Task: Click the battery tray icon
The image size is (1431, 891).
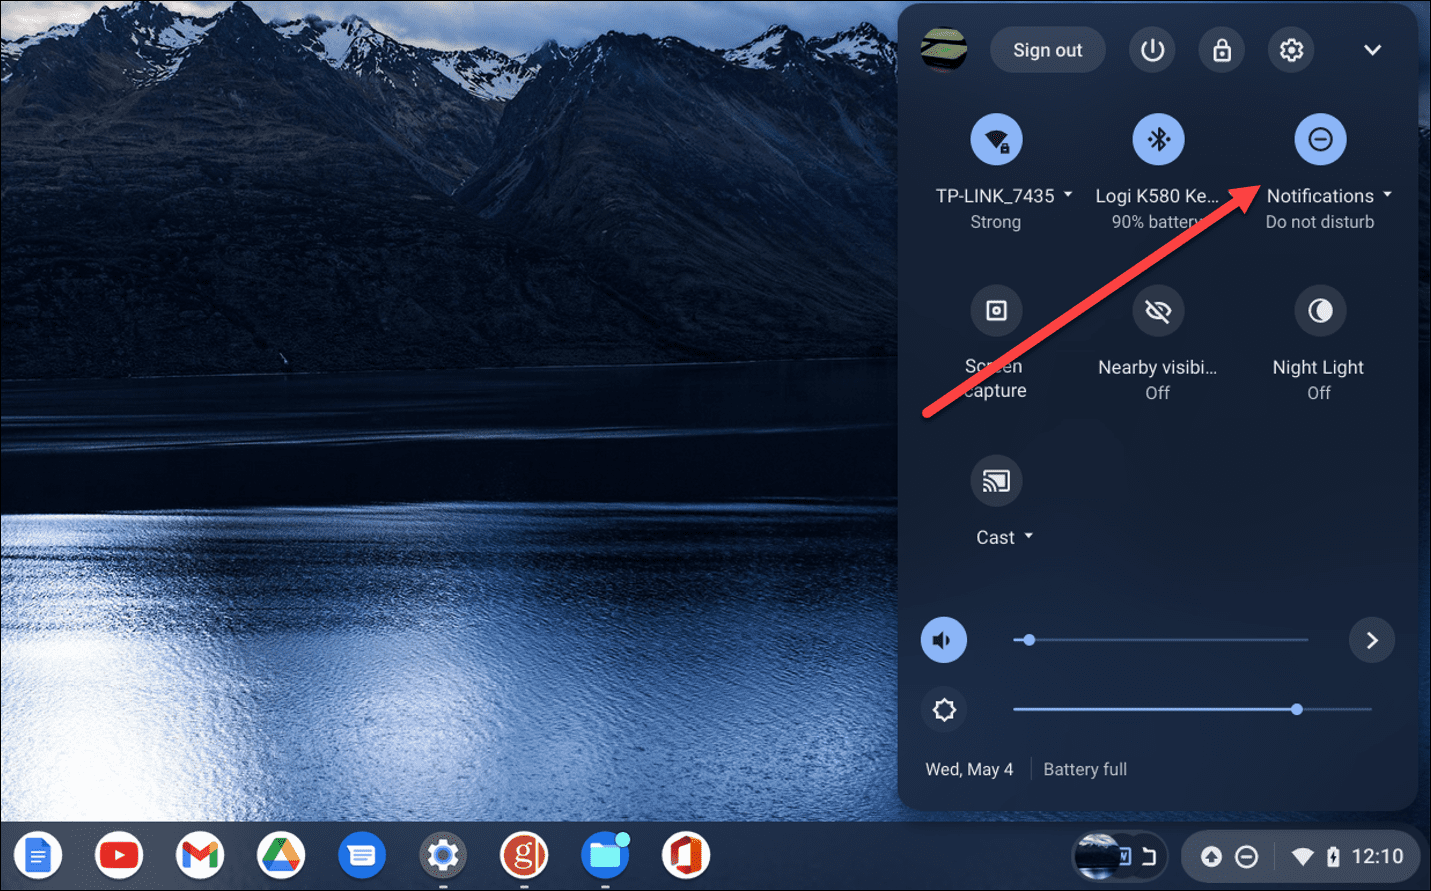Action: 1333,857
